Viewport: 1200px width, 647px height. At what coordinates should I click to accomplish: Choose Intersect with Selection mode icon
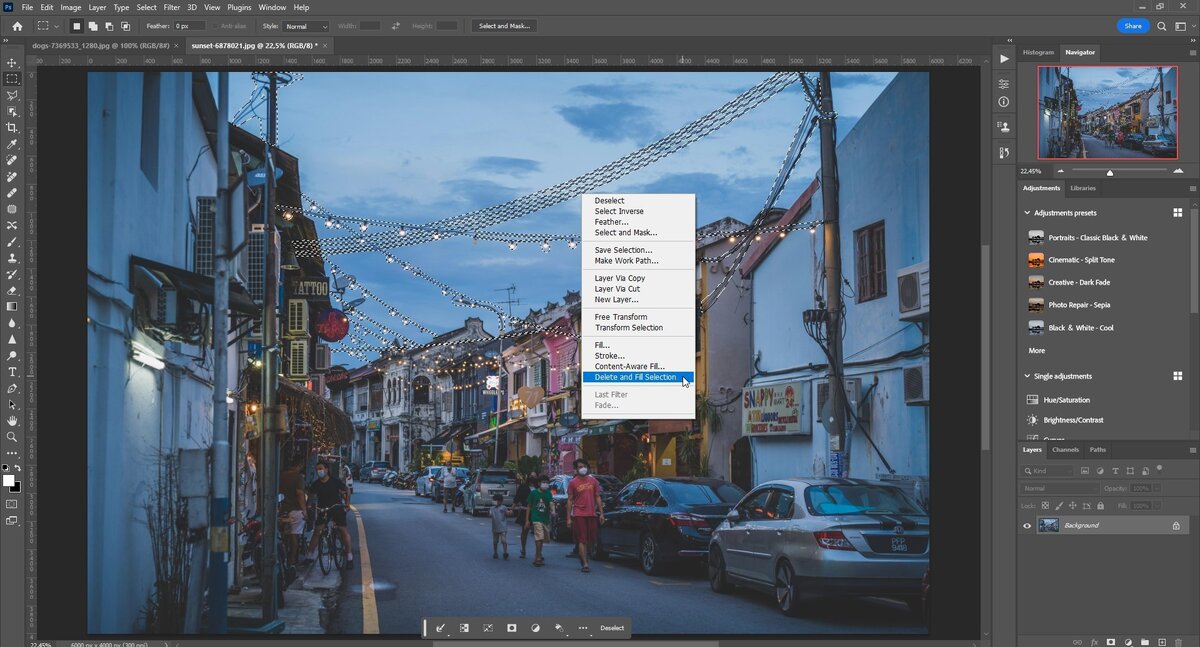[125, 26]
